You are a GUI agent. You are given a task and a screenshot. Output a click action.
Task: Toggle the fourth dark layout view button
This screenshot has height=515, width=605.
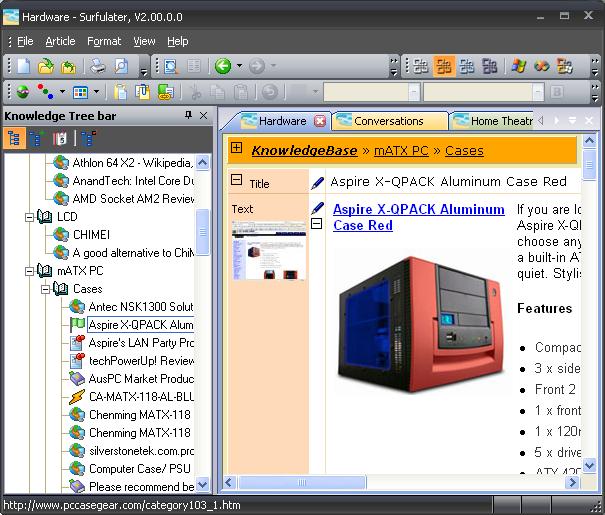click(x=490, y=66)
